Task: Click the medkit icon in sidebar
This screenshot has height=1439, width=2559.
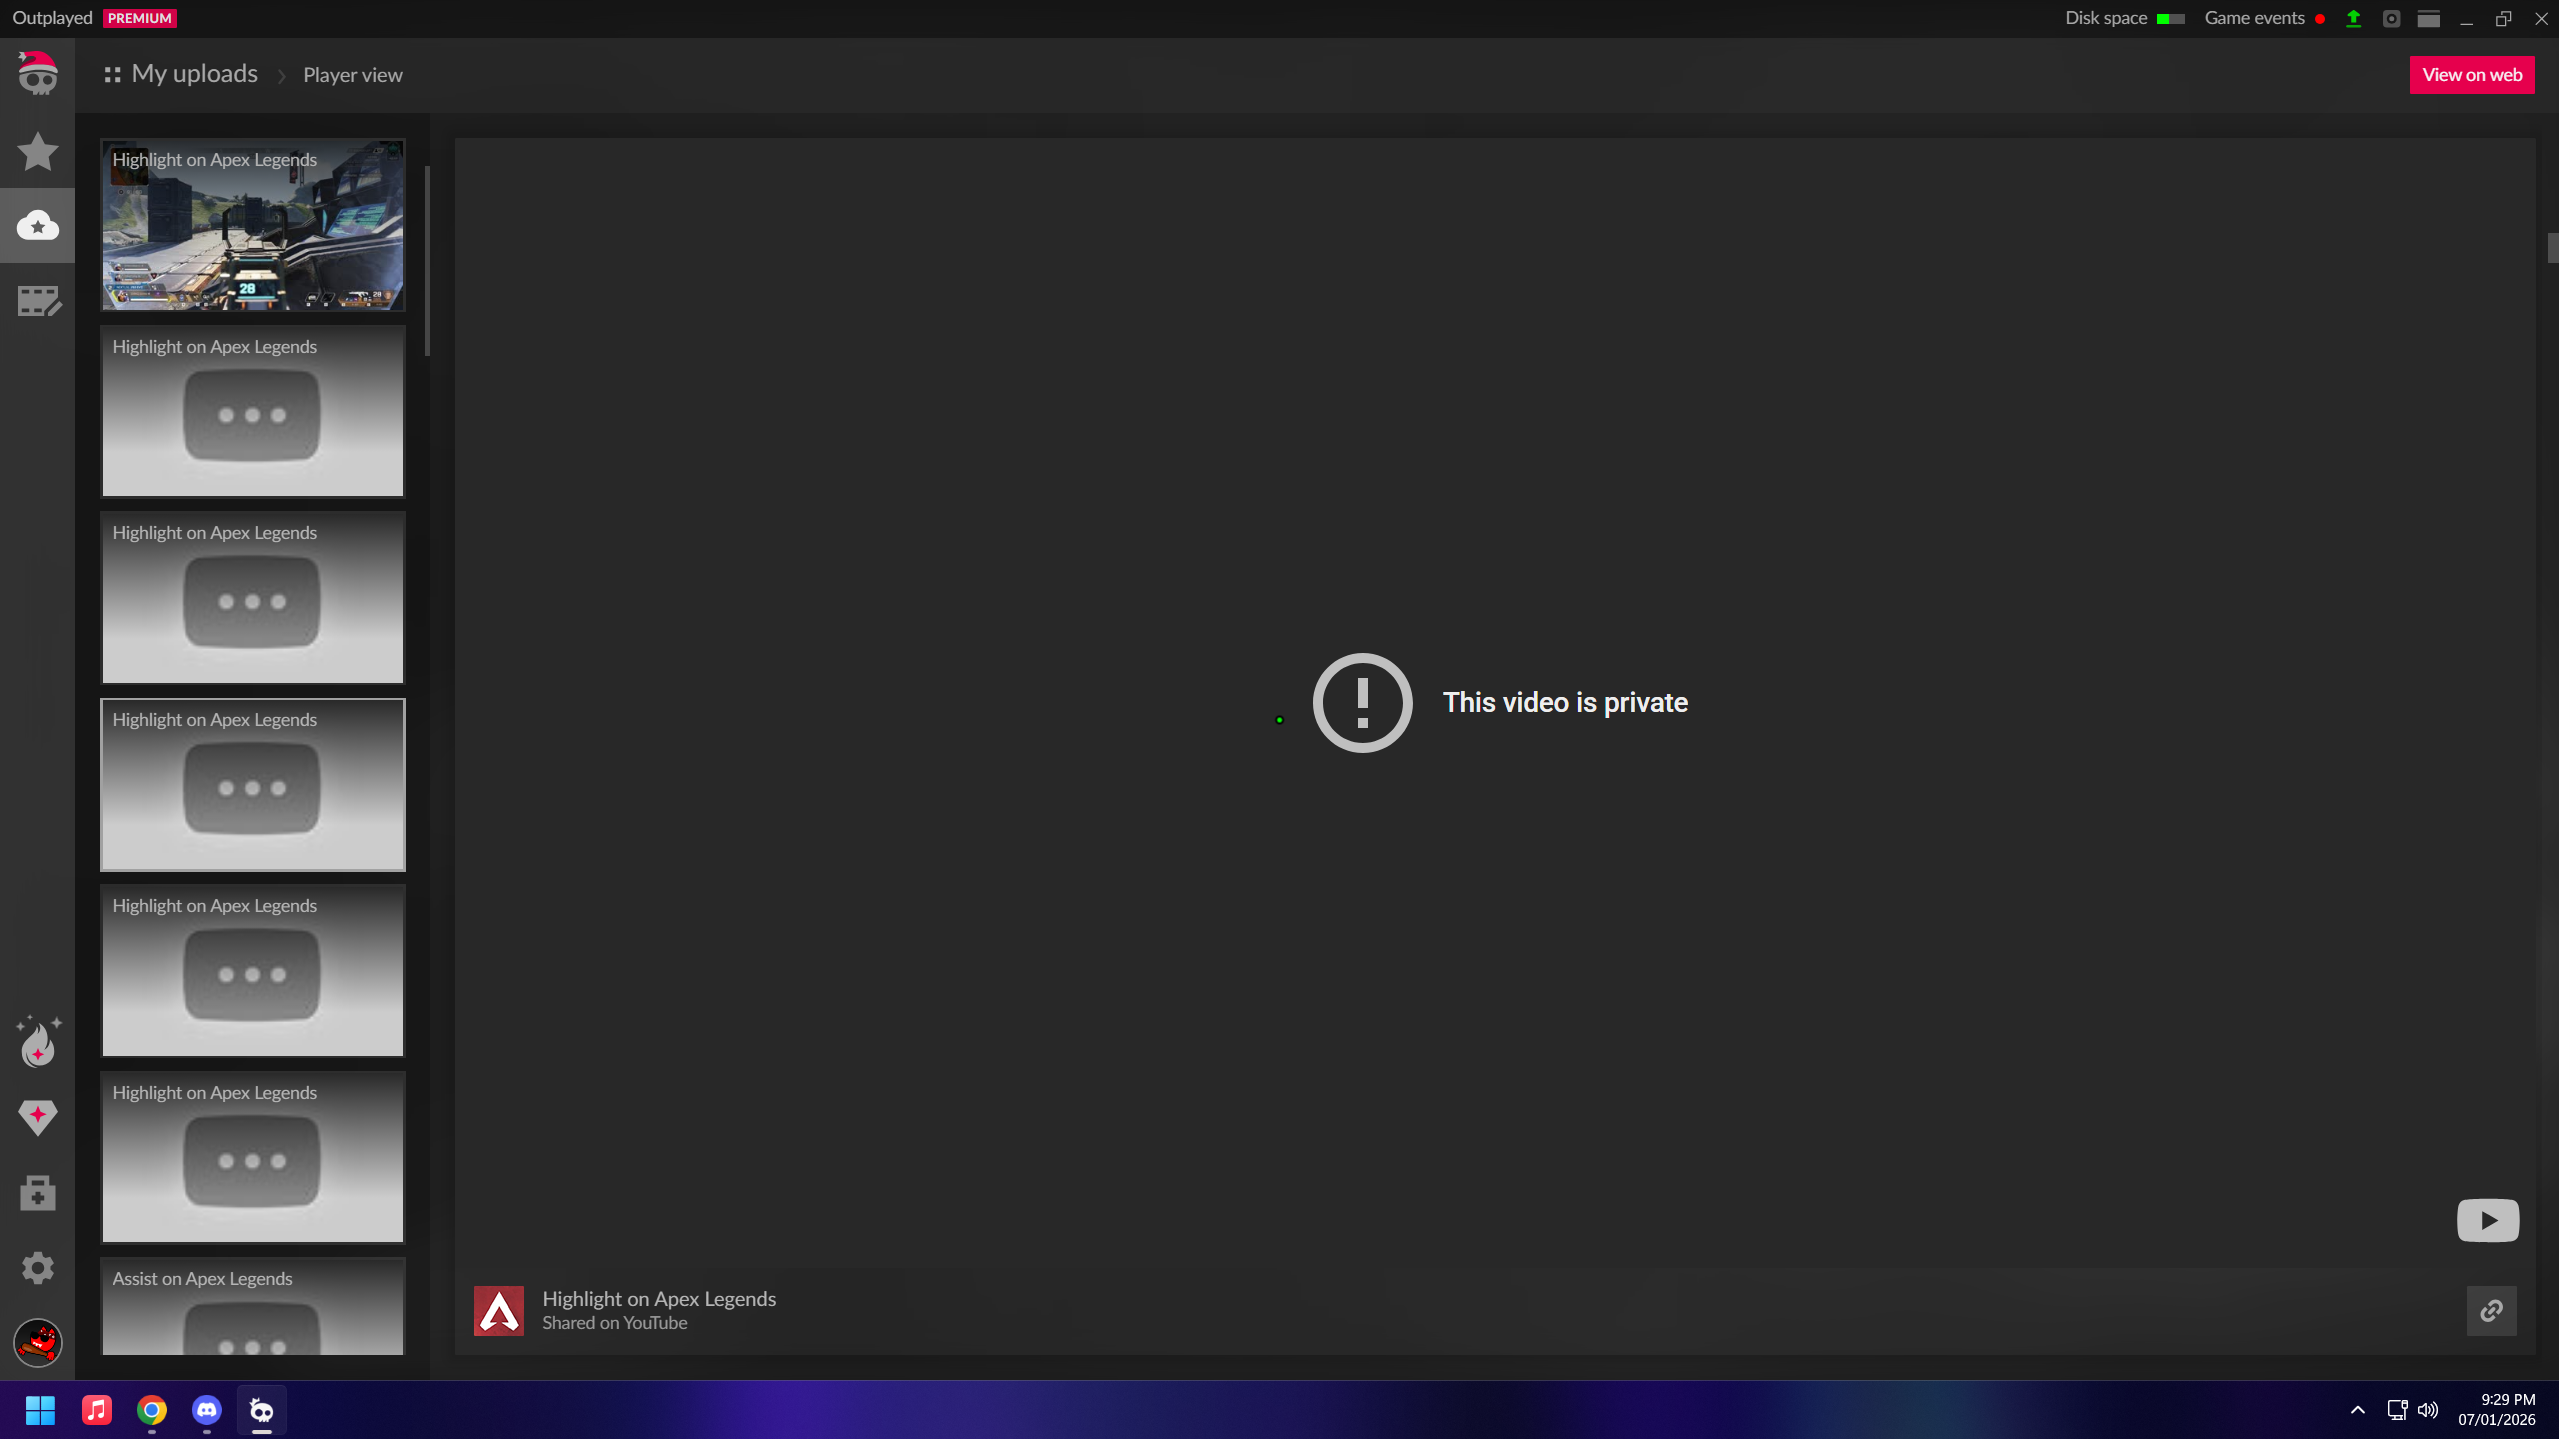Action: click(38, 1192)
